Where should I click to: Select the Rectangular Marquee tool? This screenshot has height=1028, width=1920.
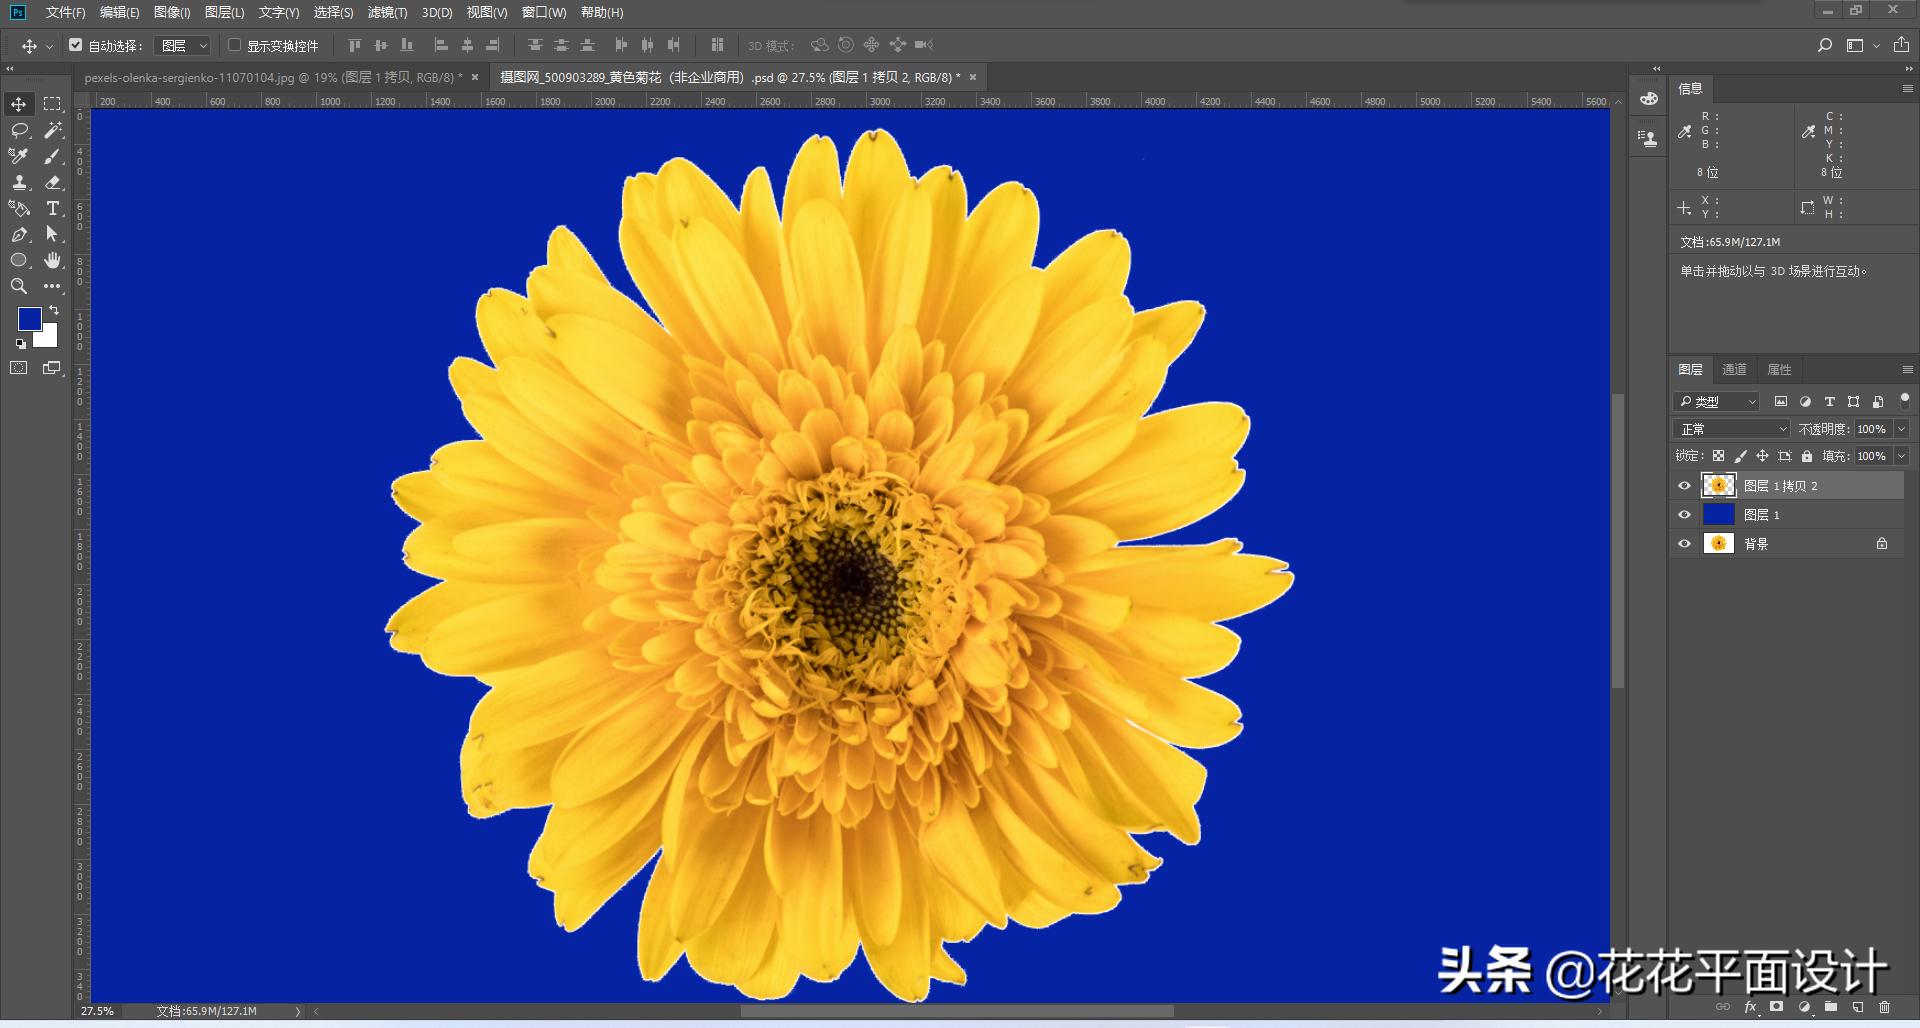click(x=53, y=104)
